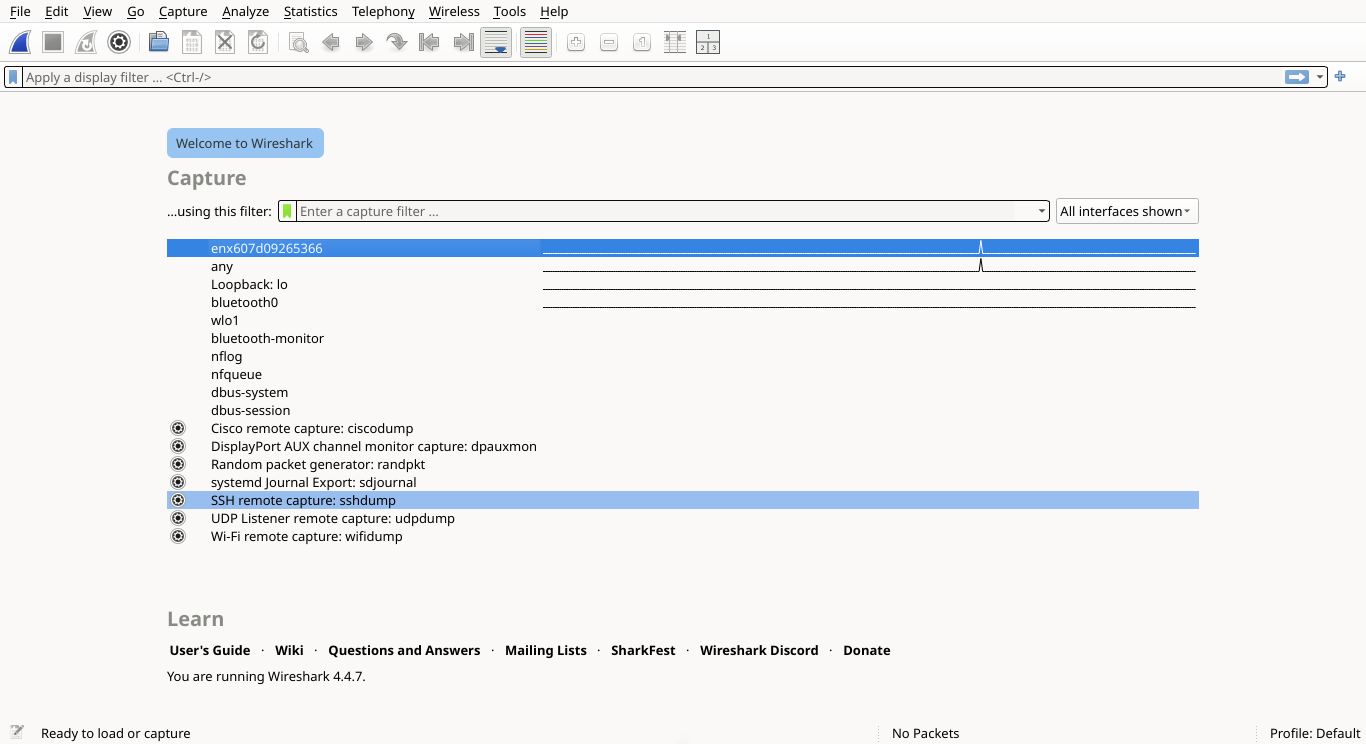Click the ciscodump interface settings gear icon
1366x744 pixels.
coord(178,428)
